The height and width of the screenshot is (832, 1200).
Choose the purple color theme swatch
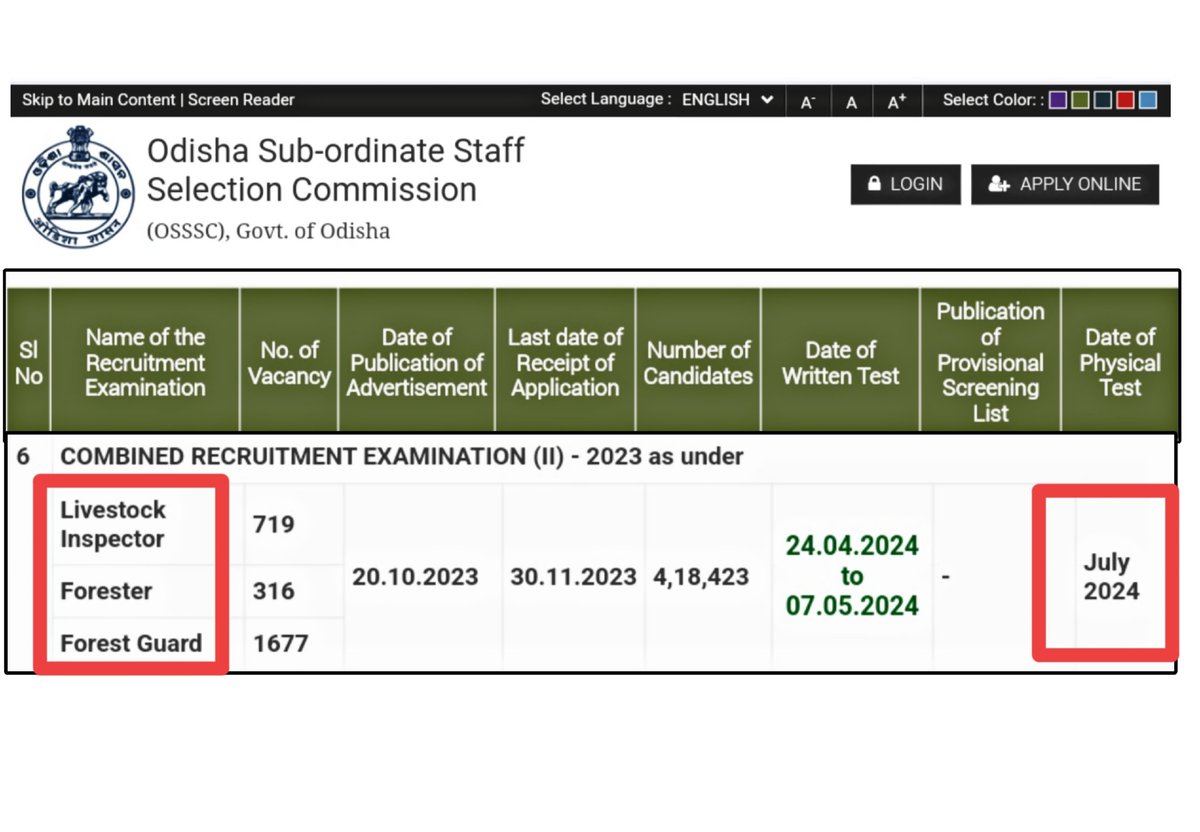1058,100
